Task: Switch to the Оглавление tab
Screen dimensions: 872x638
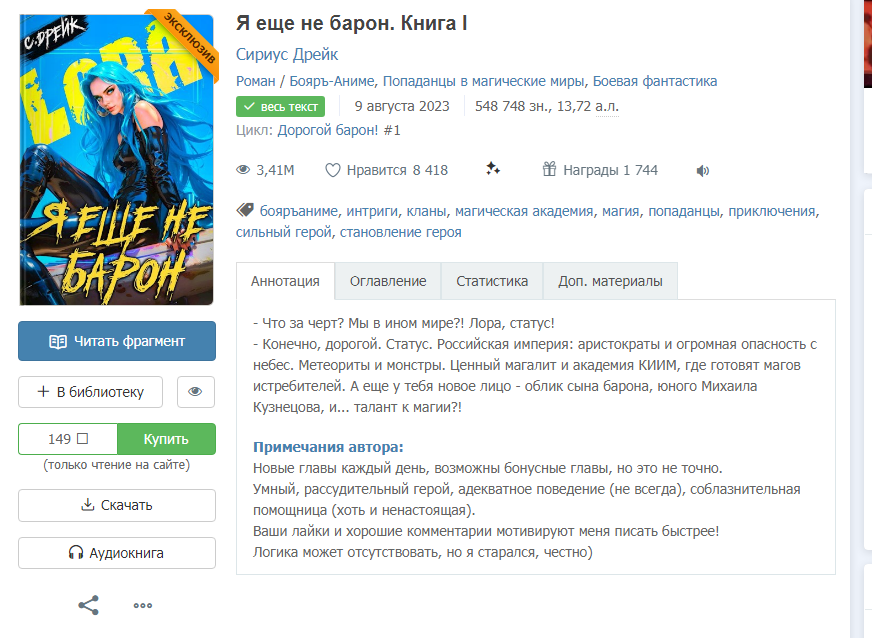Action: (388, 281)
